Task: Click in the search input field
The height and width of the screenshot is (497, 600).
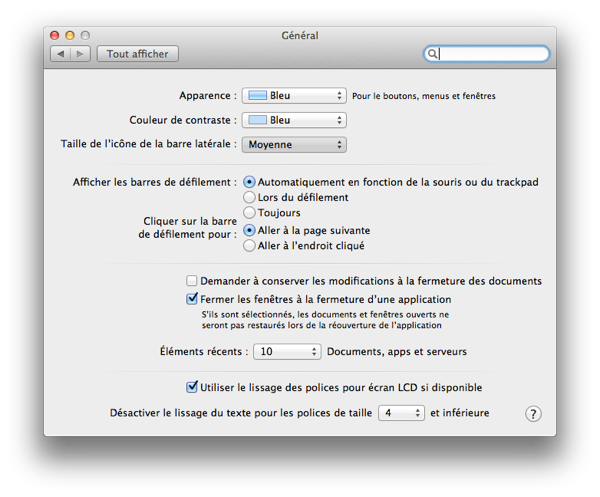Action: 492,54
